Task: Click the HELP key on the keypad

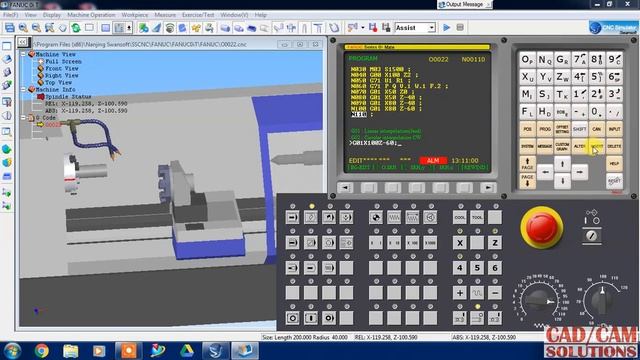Action: (614, 164)
